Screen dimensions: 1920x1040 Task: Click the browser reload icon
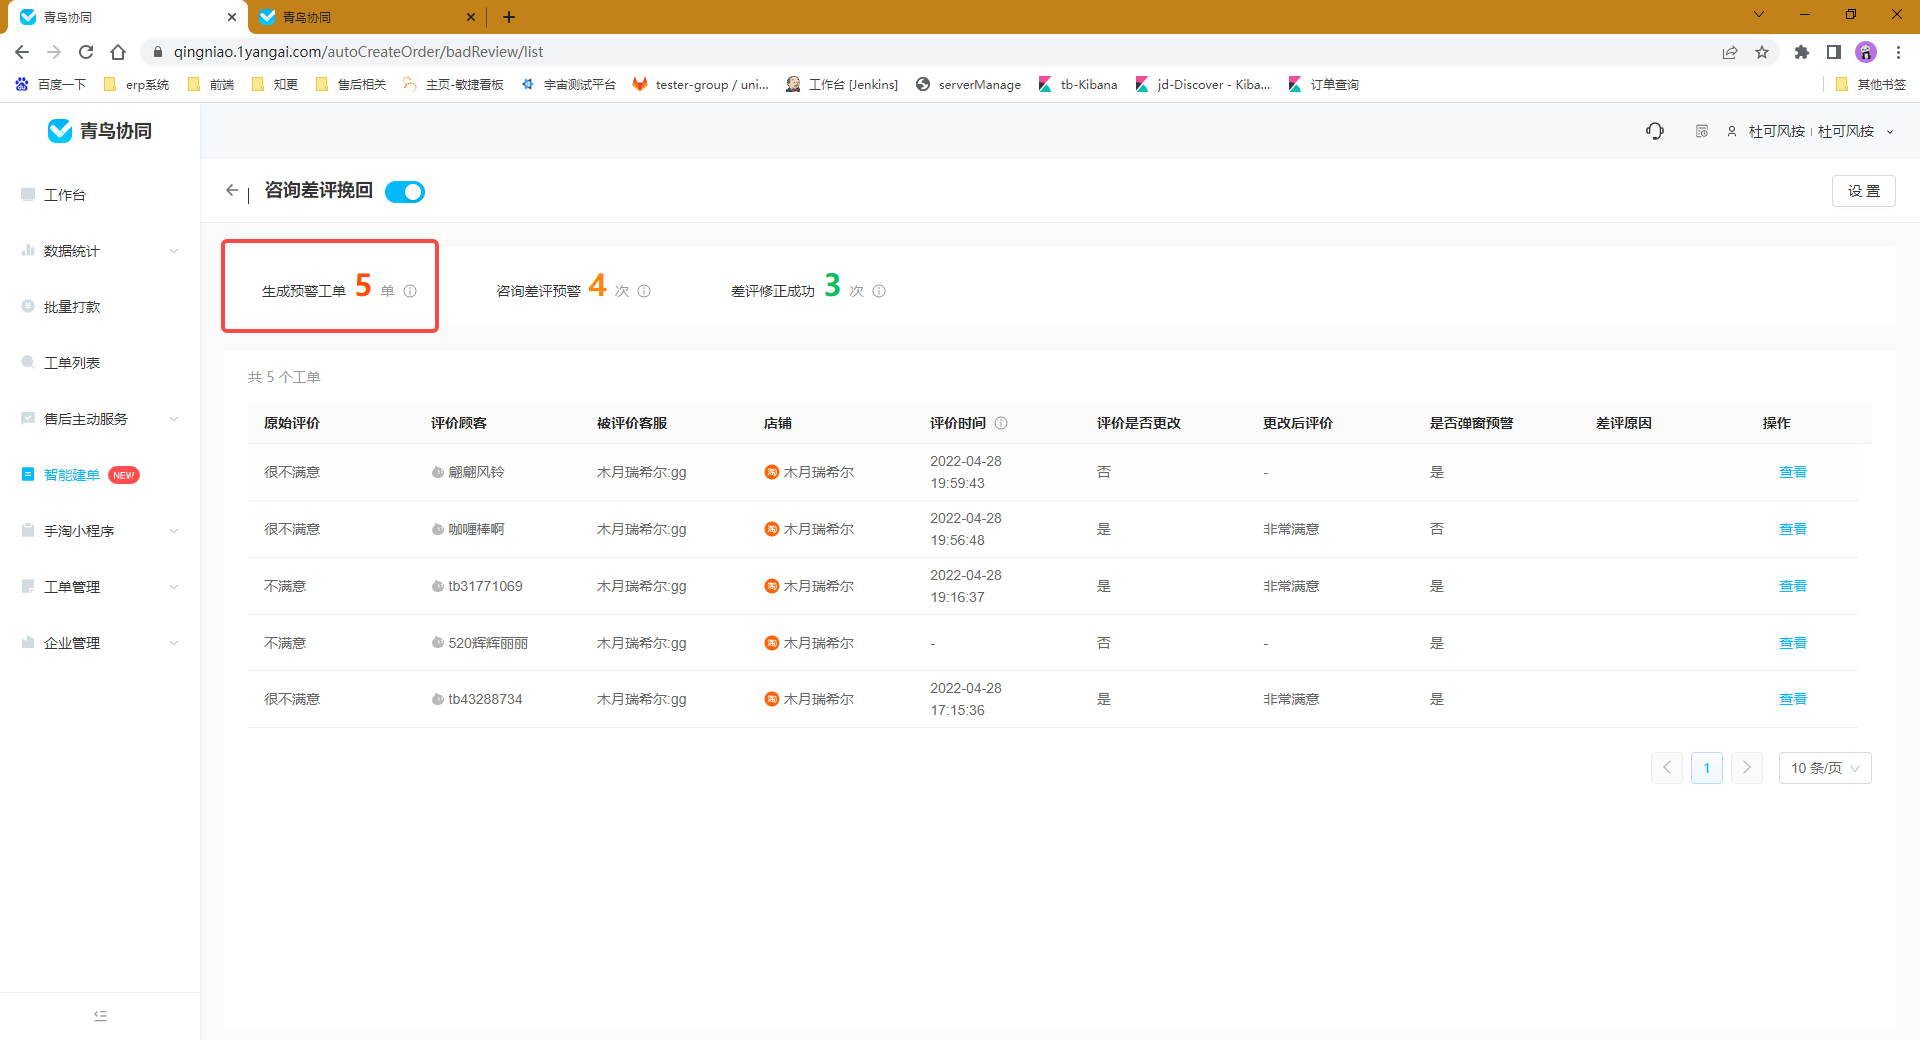tap(86, 52)
